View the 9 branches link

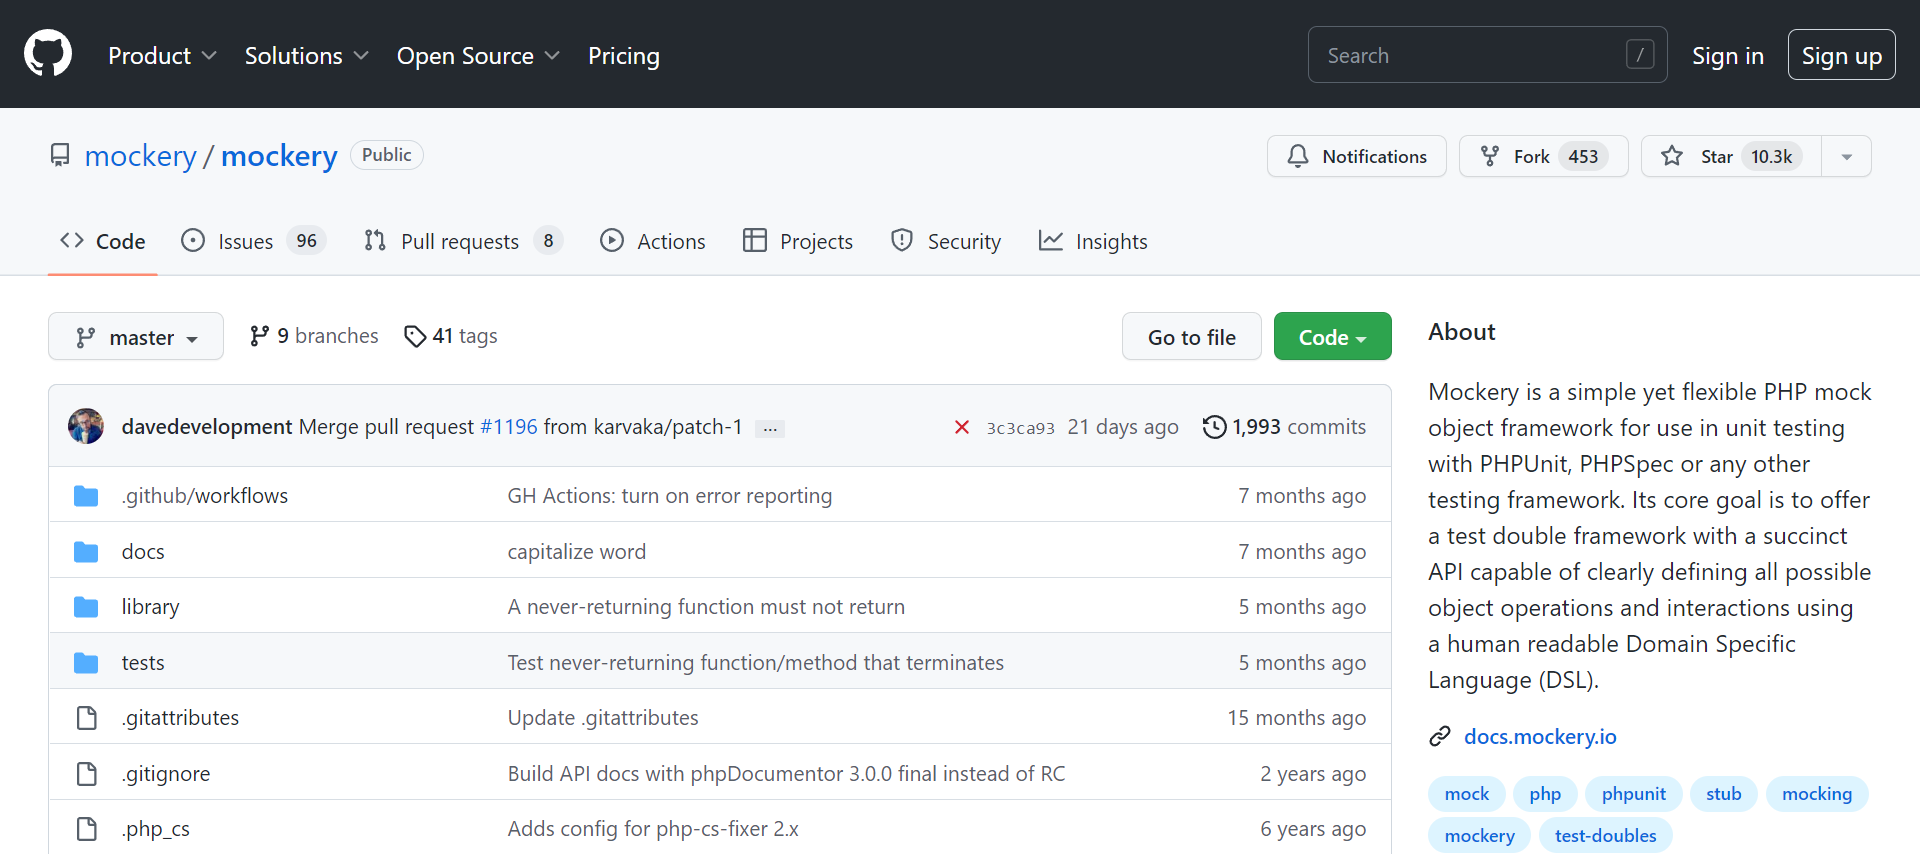pos(314,336)
